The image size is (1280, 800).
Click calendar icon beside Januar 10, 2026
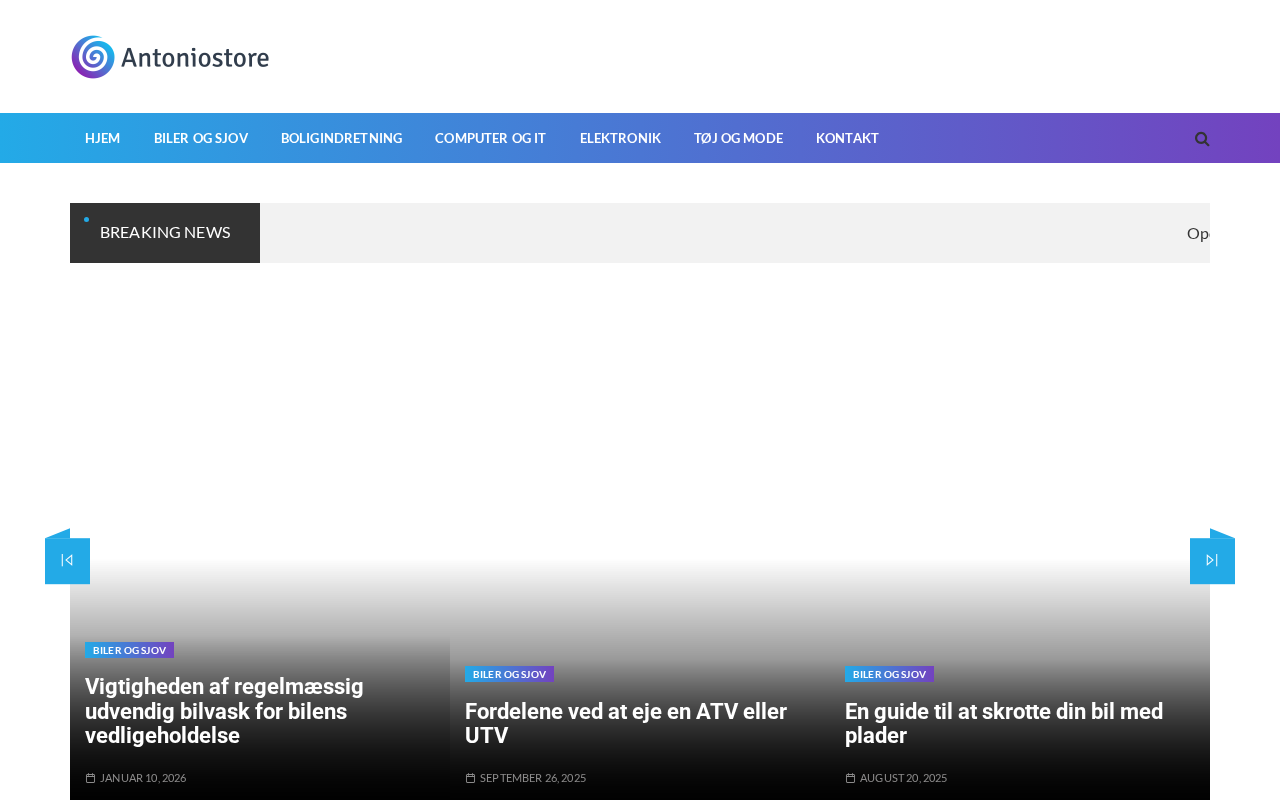tap(90, 778)
